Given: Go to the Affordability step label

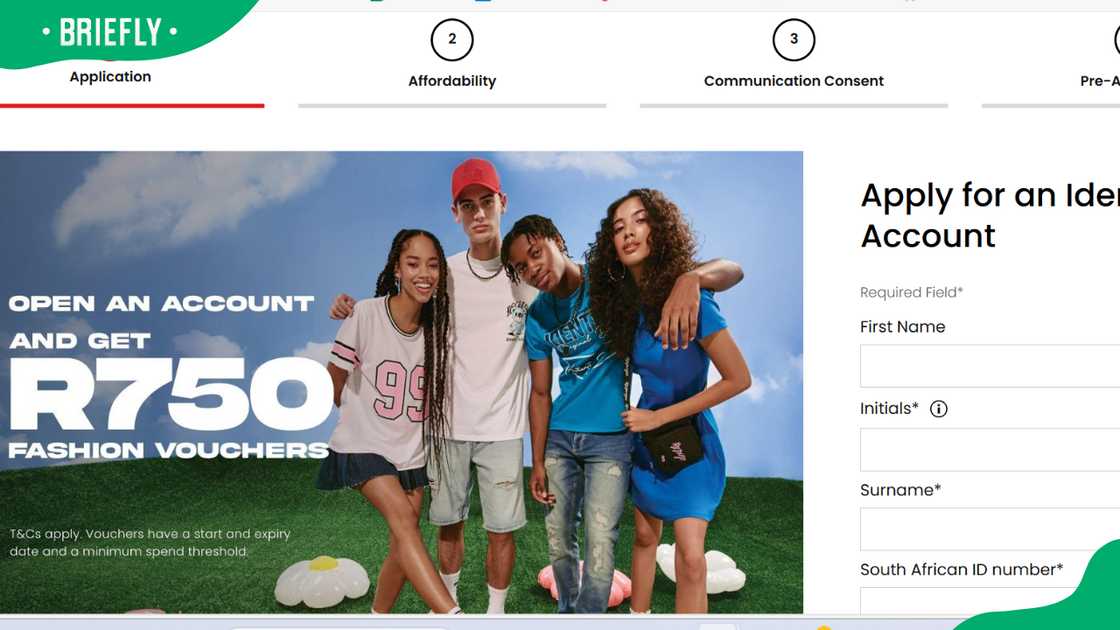Looking at the screenshot, I should point(452,81).
